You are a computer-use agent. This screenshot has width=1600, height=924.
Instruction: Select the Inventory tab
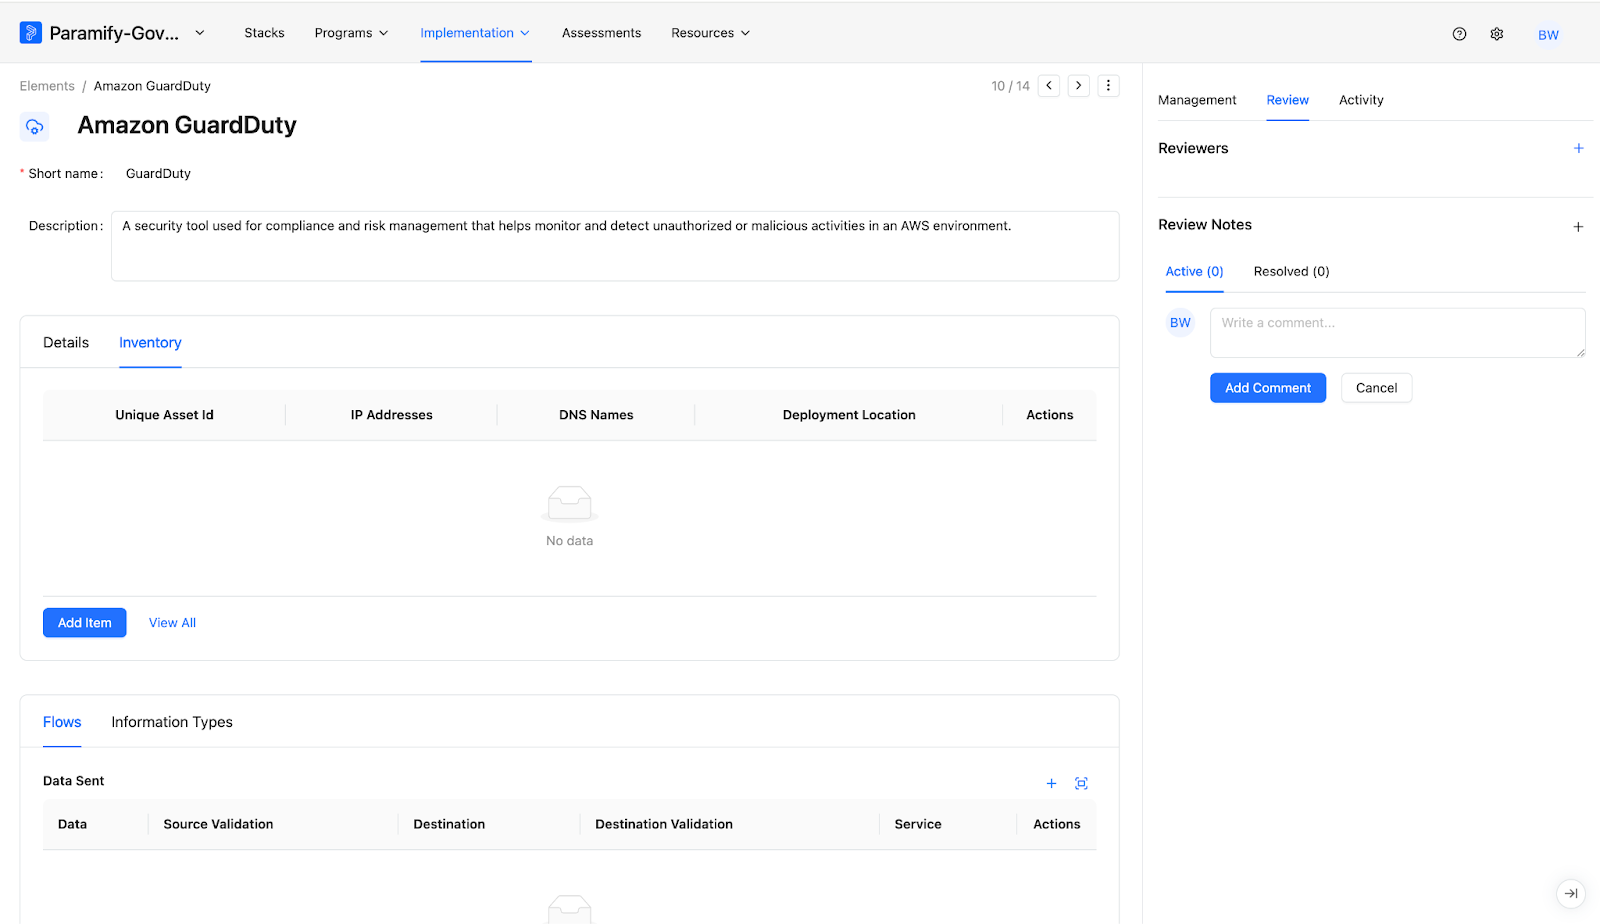point(150,343)
